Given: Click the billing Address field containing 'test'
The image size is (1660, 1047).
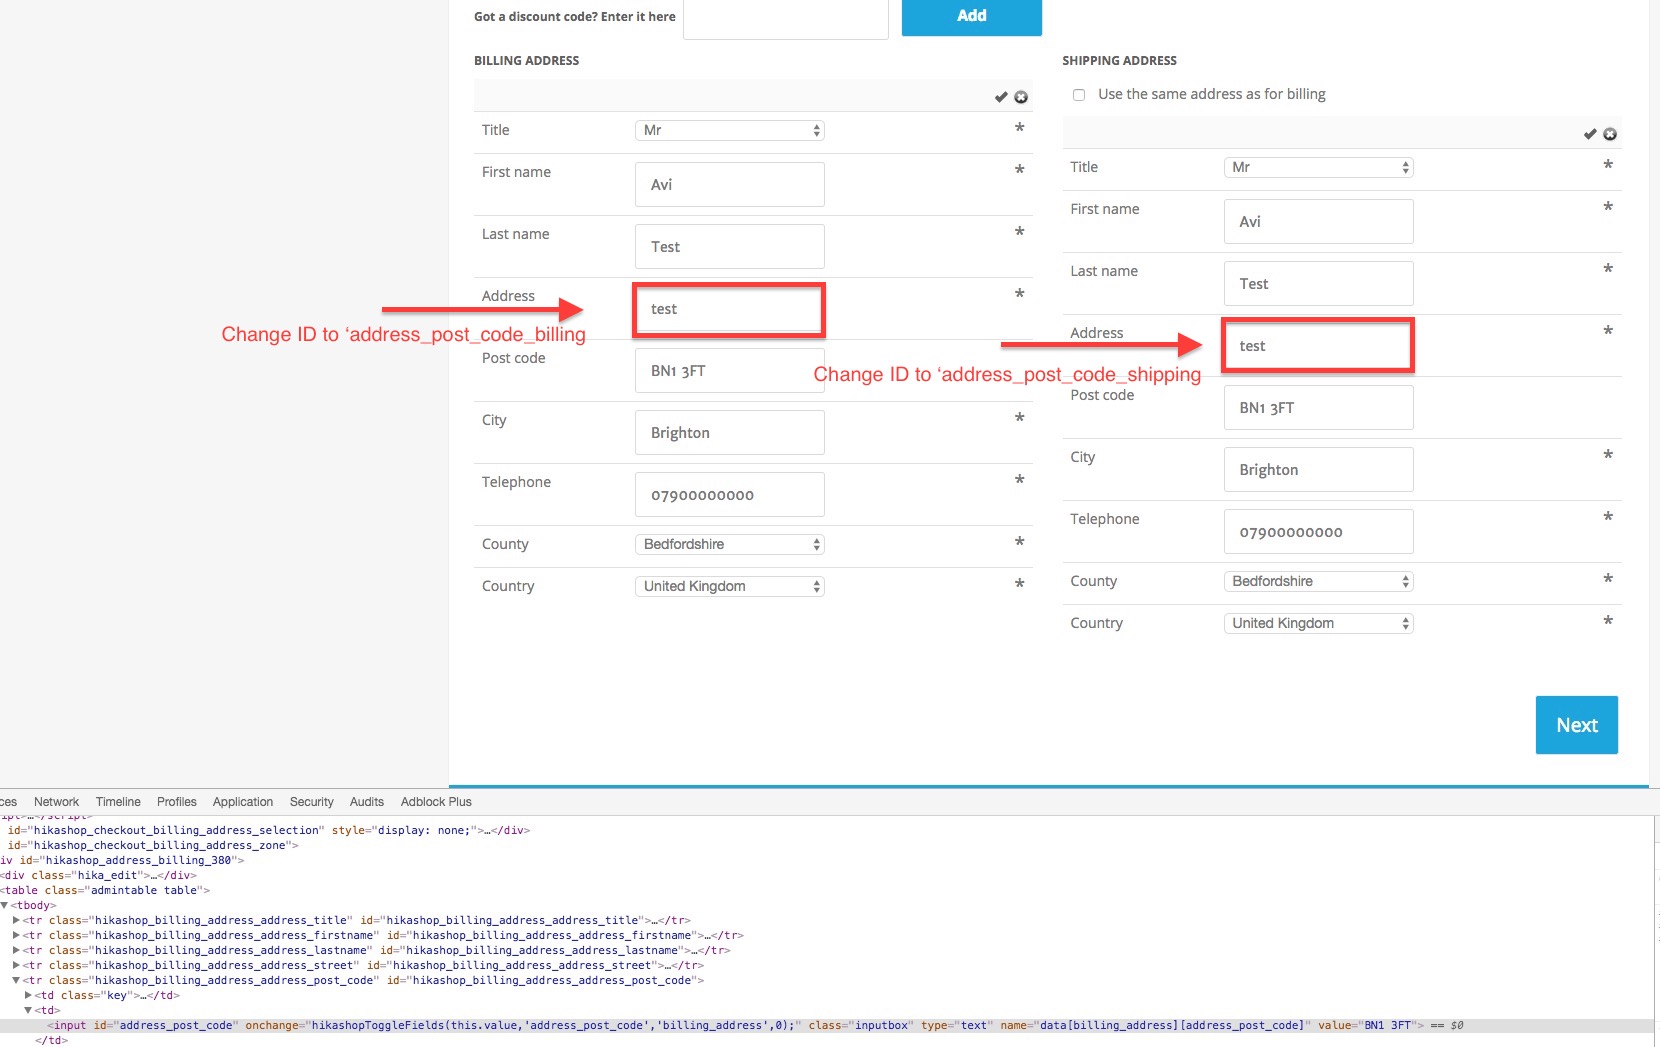Looking at the screenshot, I should [x=729, y=309].
